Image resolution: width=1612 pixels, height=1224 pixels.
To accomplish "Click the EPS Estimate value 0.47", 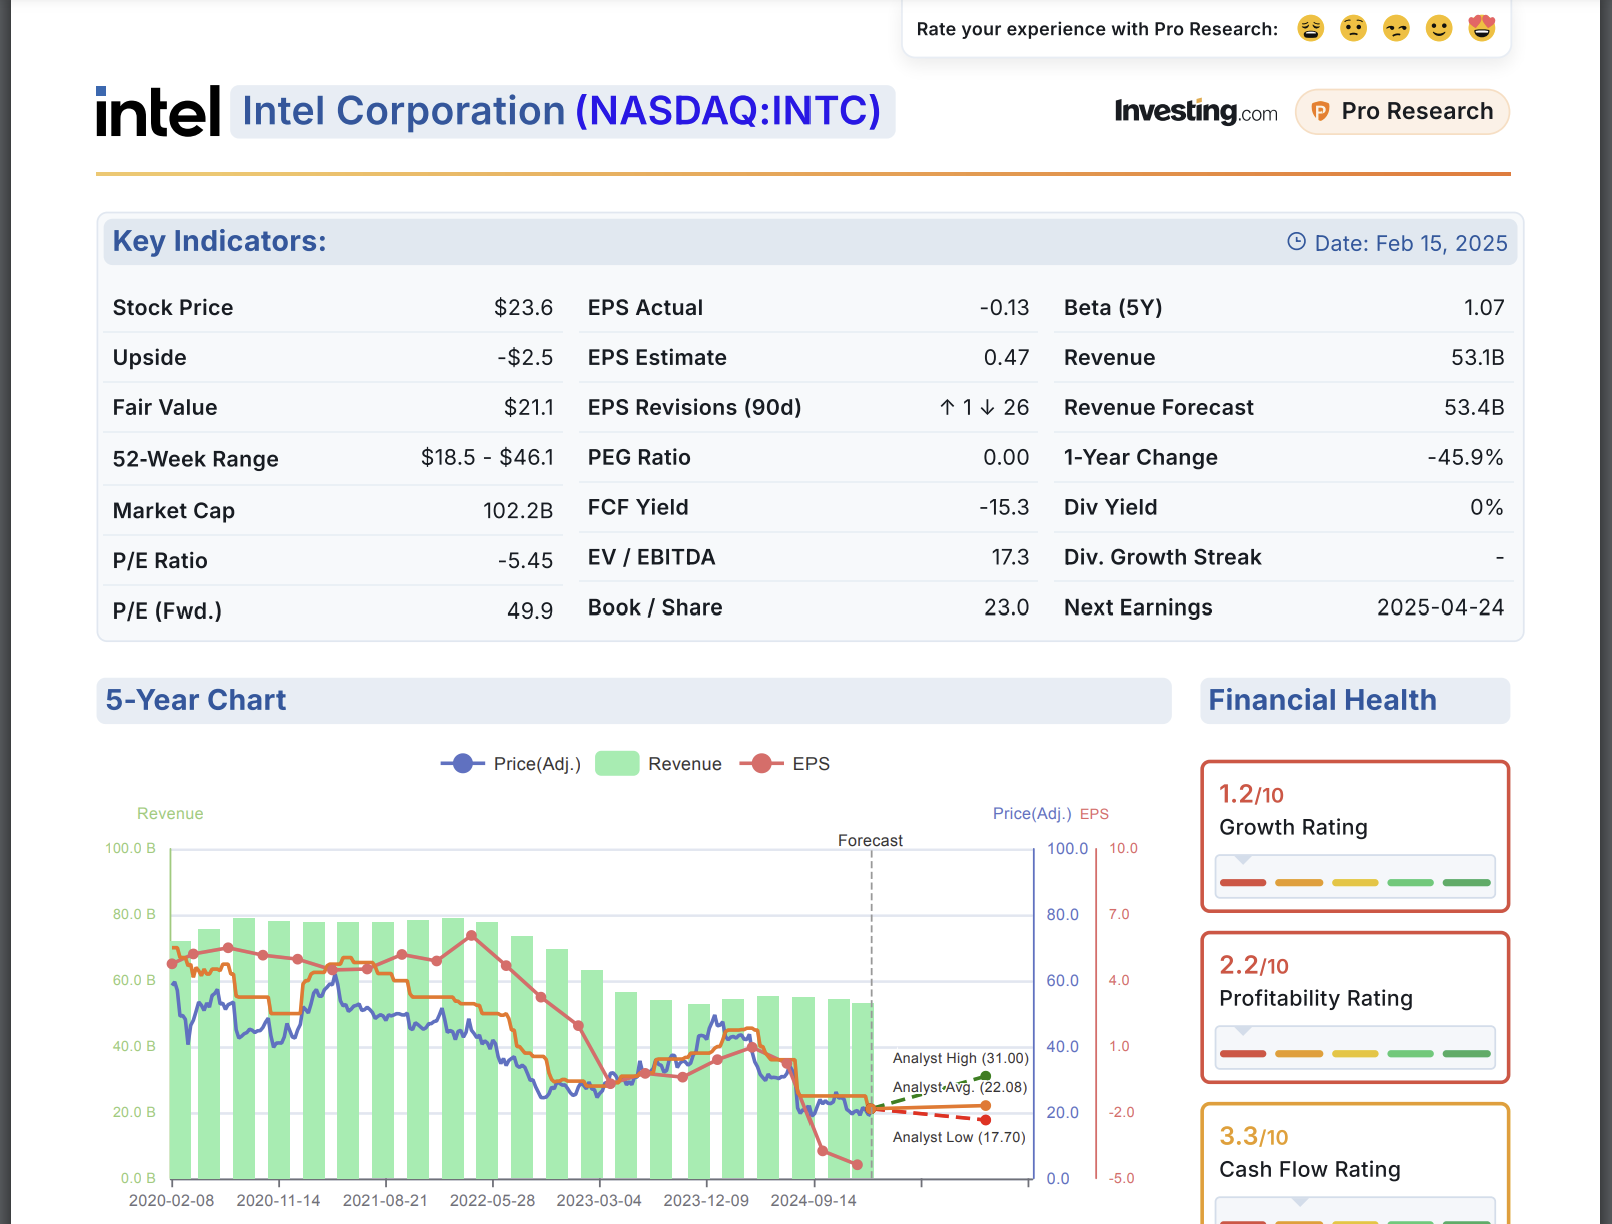I will click(1006, 358).
